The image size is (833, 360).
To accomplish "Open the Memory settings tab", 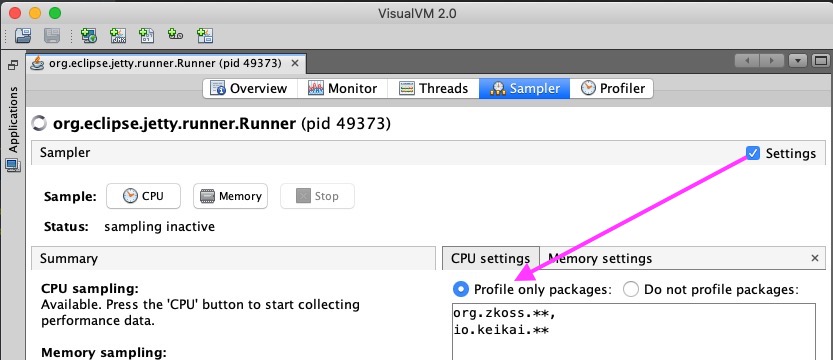I will click(600, 259).
